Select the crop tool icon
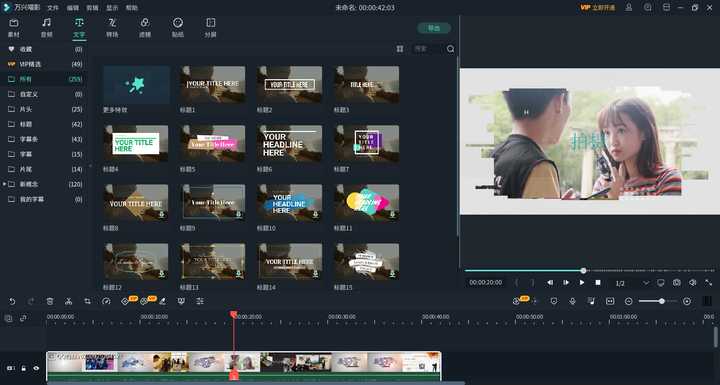The image size is (720, 385). 87,301
